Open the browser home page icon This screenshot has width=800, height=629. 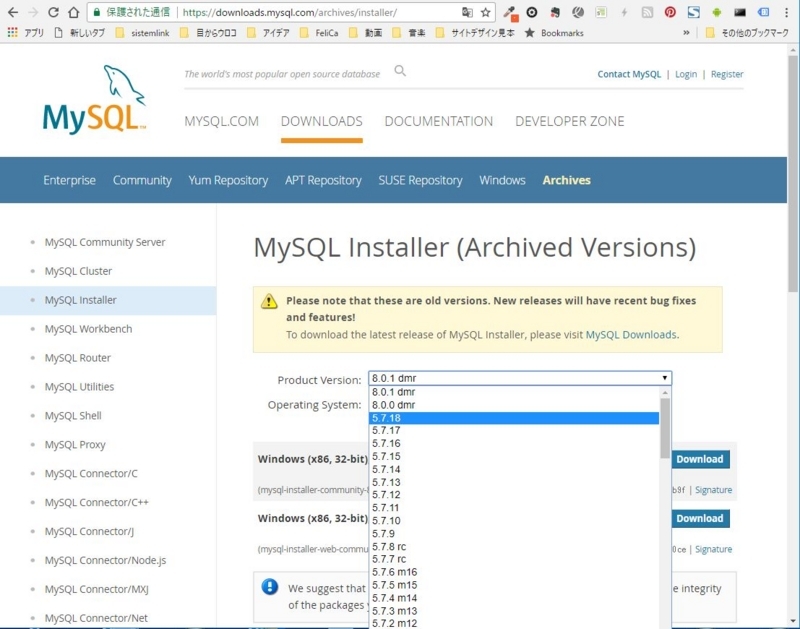point(73,12)
